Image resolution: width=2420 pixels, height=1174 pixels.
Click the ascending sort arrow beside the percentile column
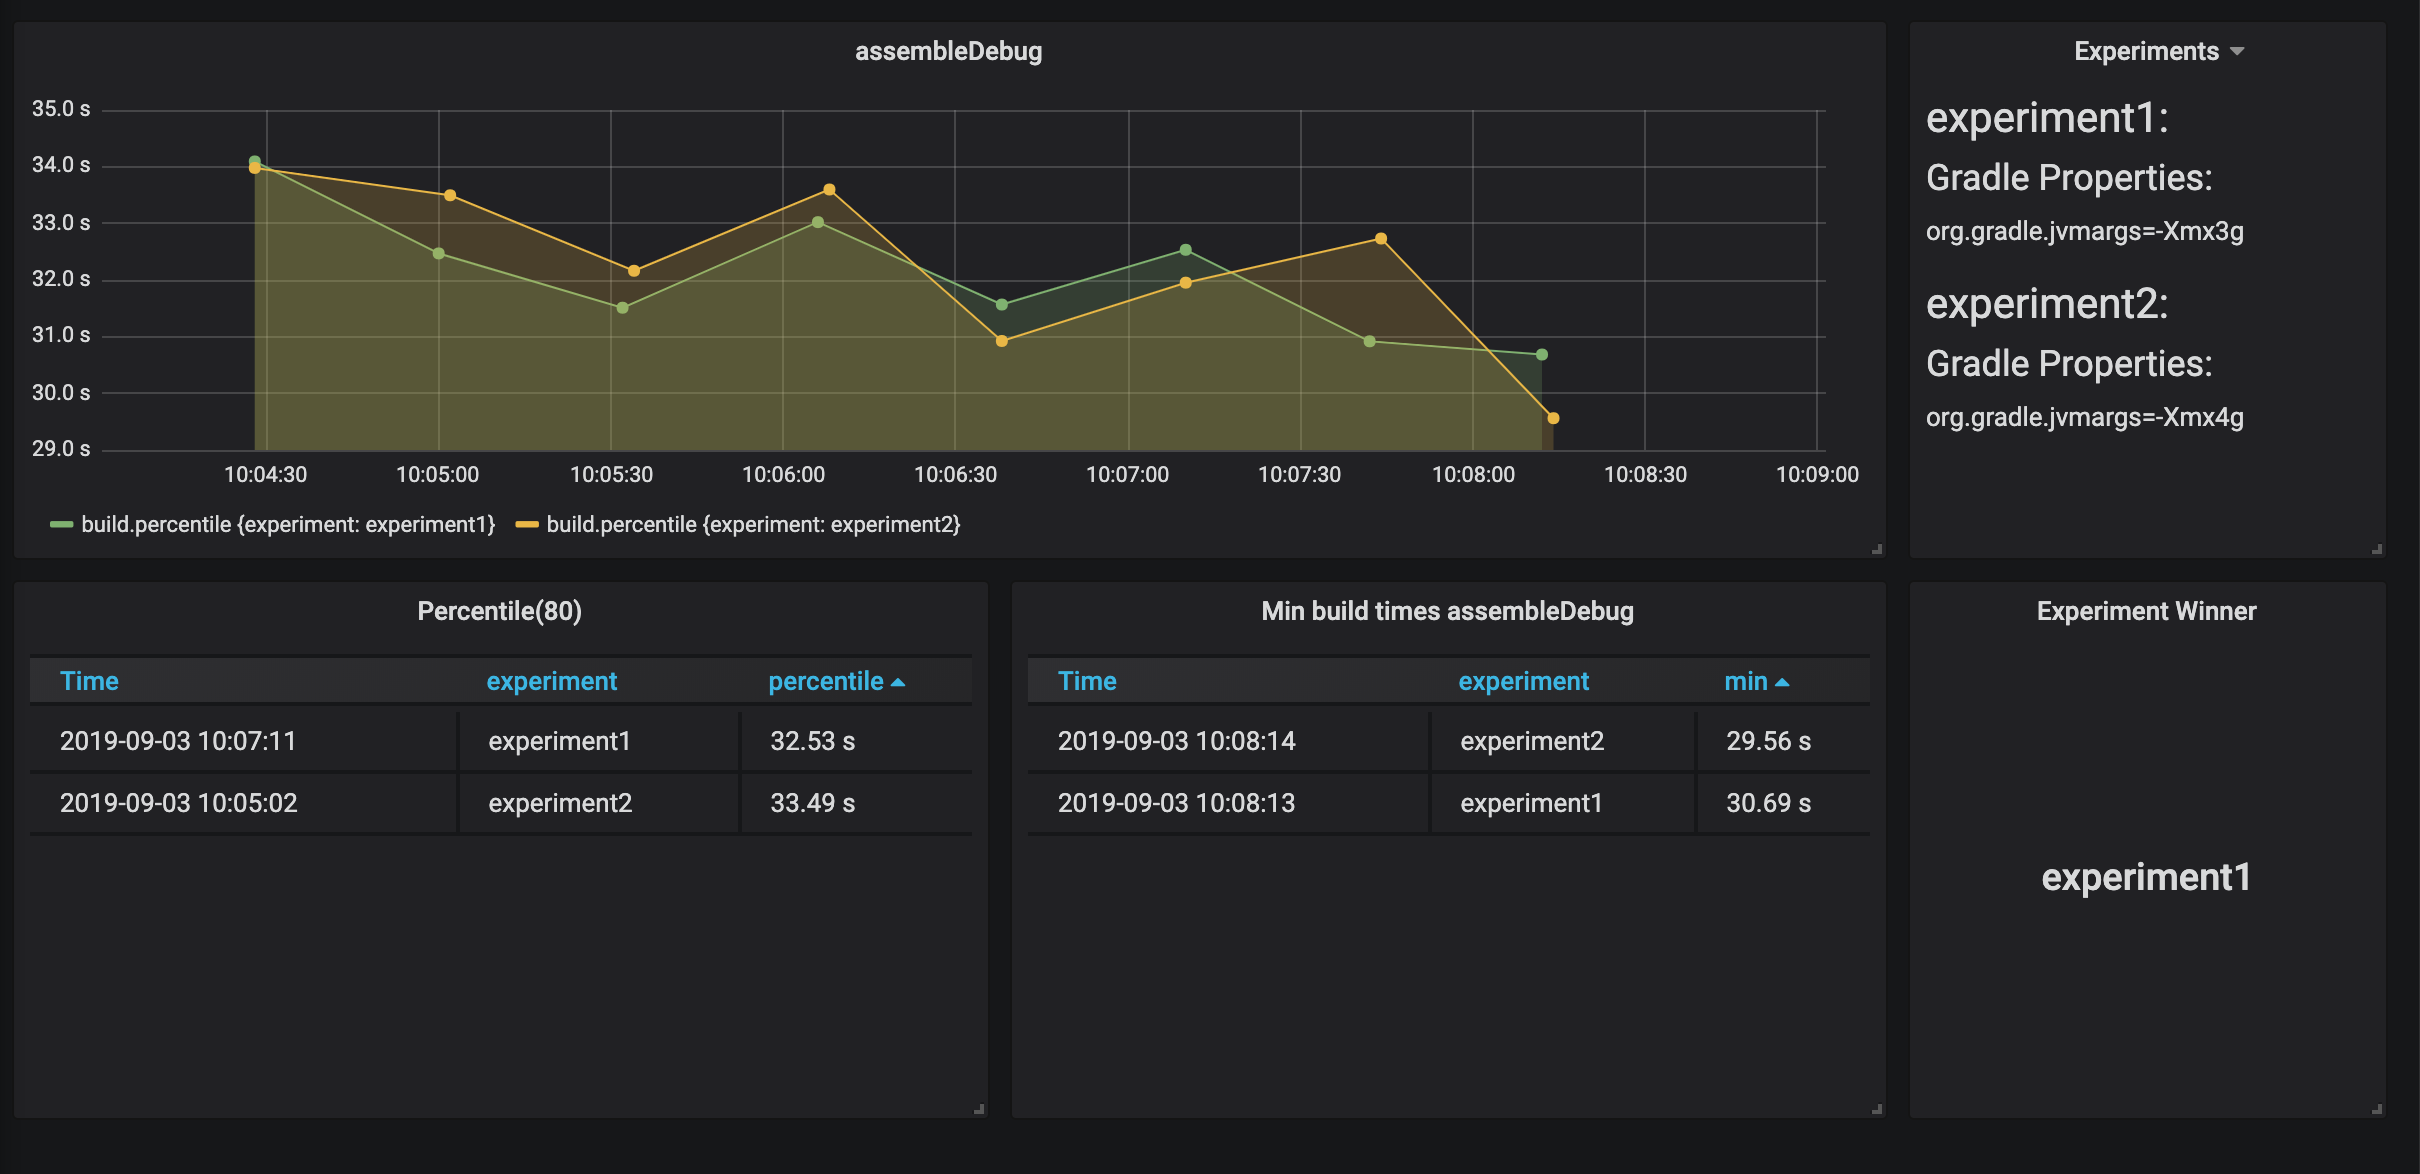click(x=897, y=682)
